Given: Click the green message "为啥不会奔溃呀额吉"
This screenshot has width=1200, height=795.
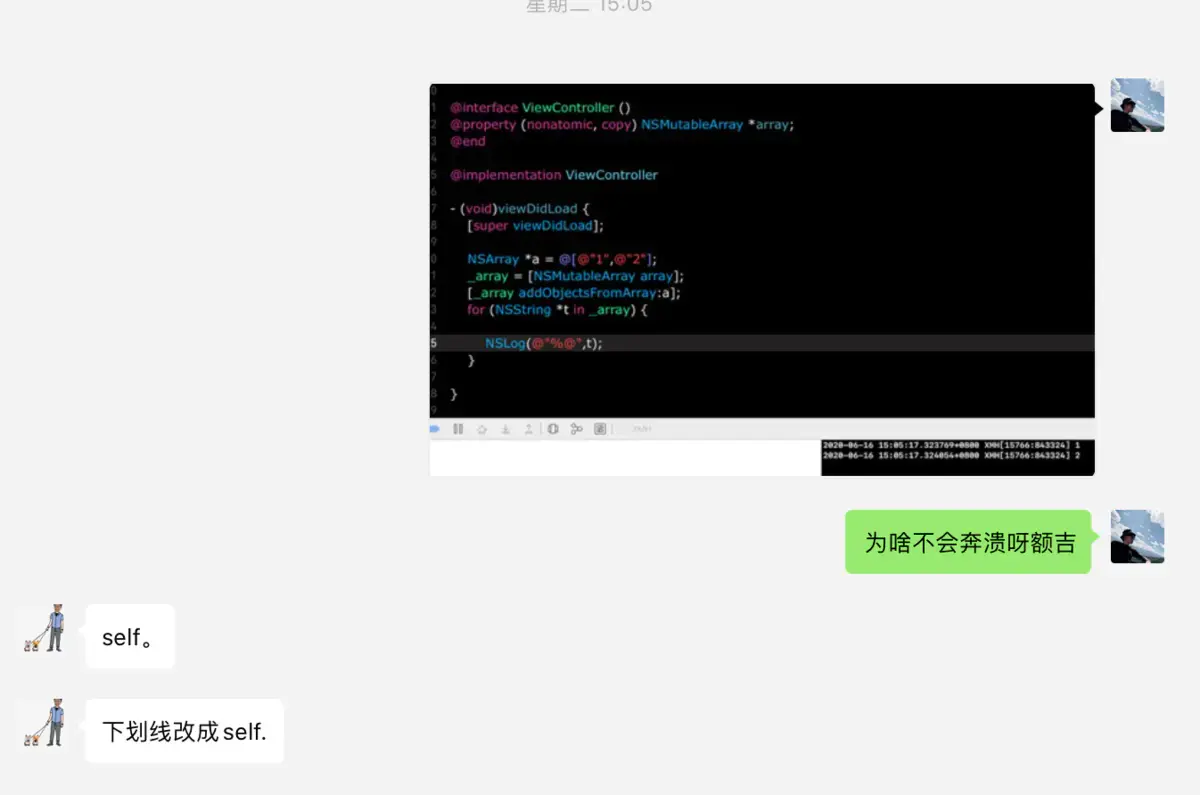Looking at the screenshot, I should [968, 542].
